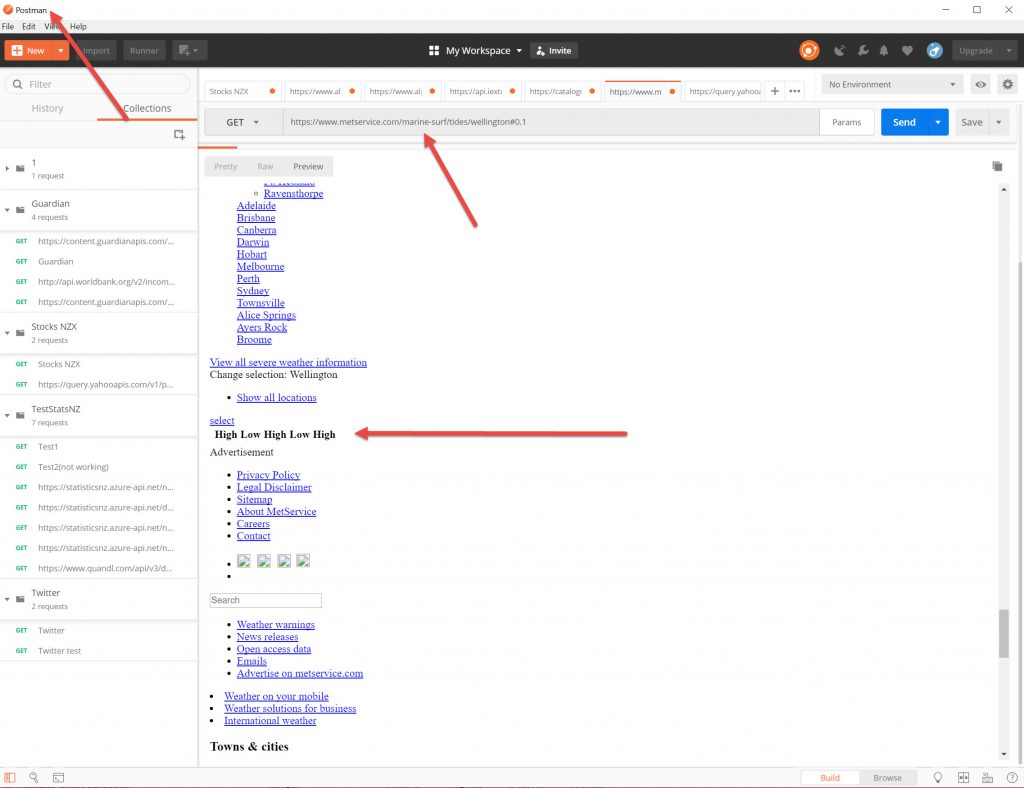Click environment quick look eye icon
Viewport: 1024px width, 788px height.
click(x=981, y=85)
